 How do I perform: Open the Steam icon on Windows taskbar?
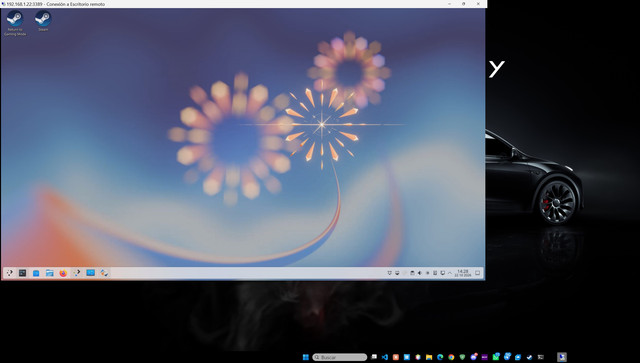tap(529, 357)
